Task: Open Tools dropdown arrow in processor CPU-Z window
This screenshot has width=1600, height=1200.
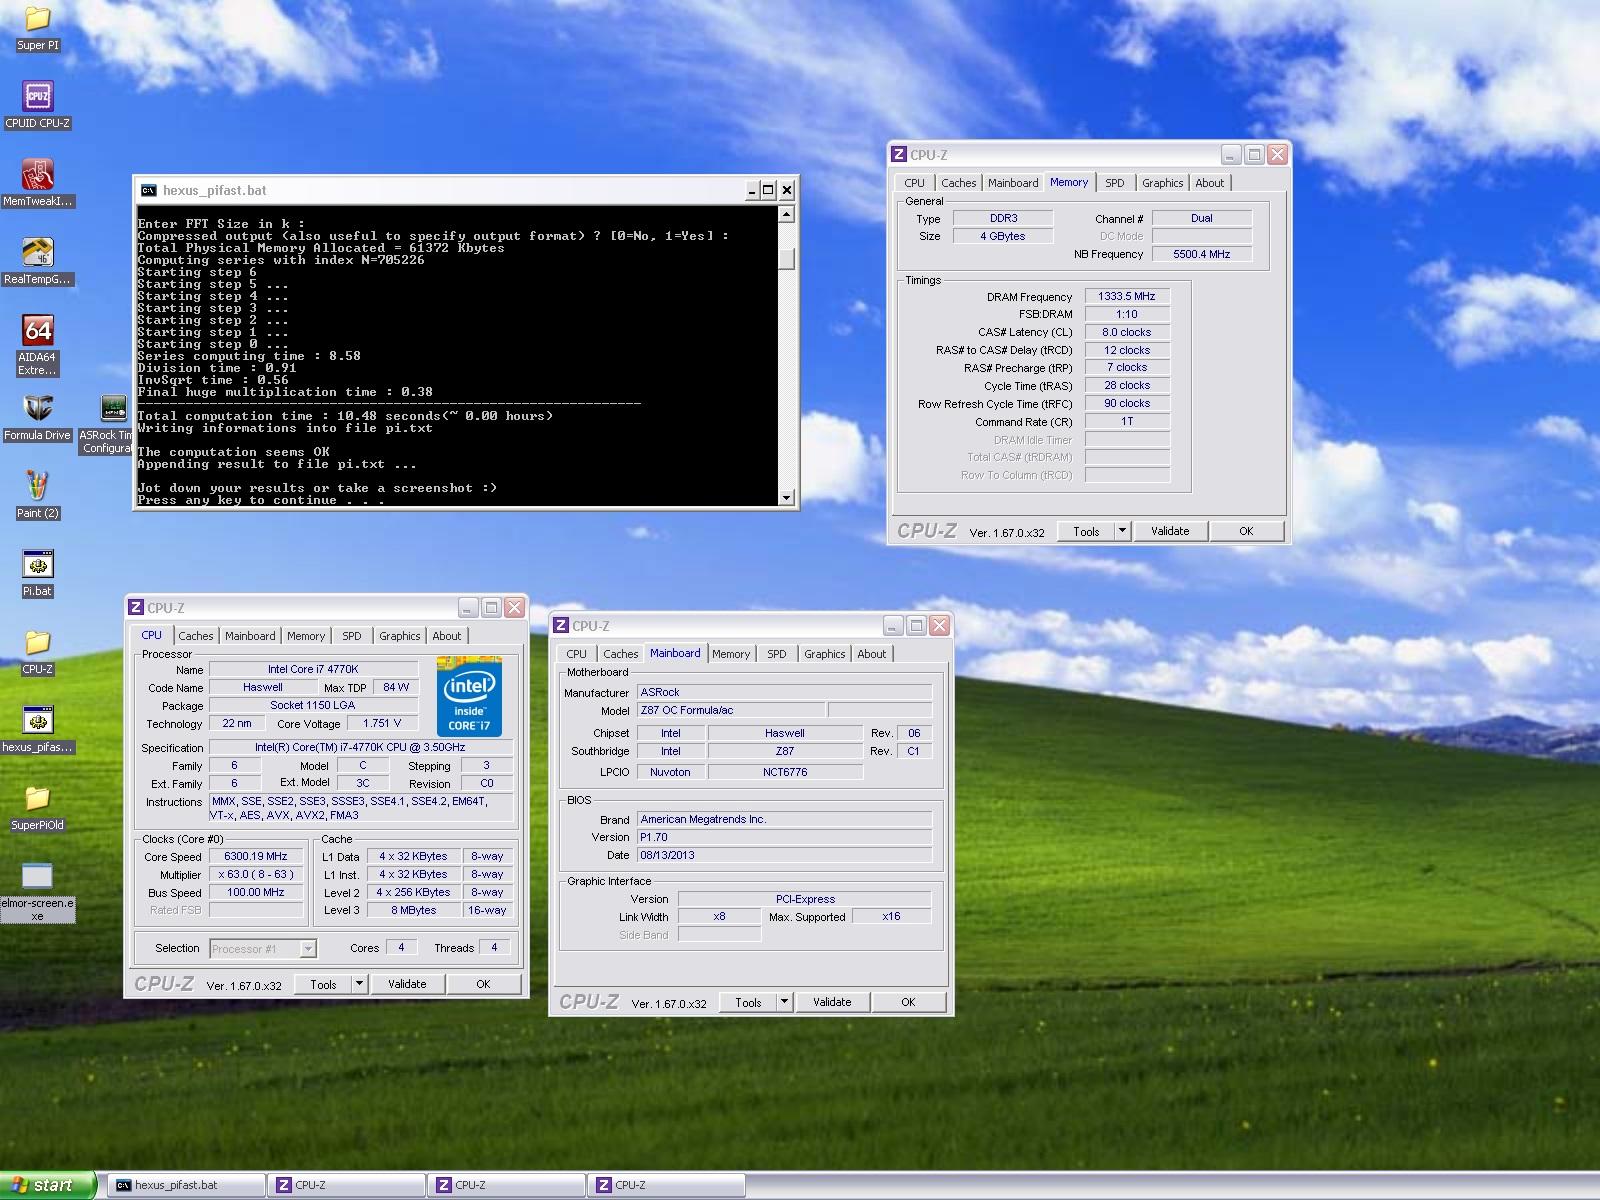Action: click(359, 984)
